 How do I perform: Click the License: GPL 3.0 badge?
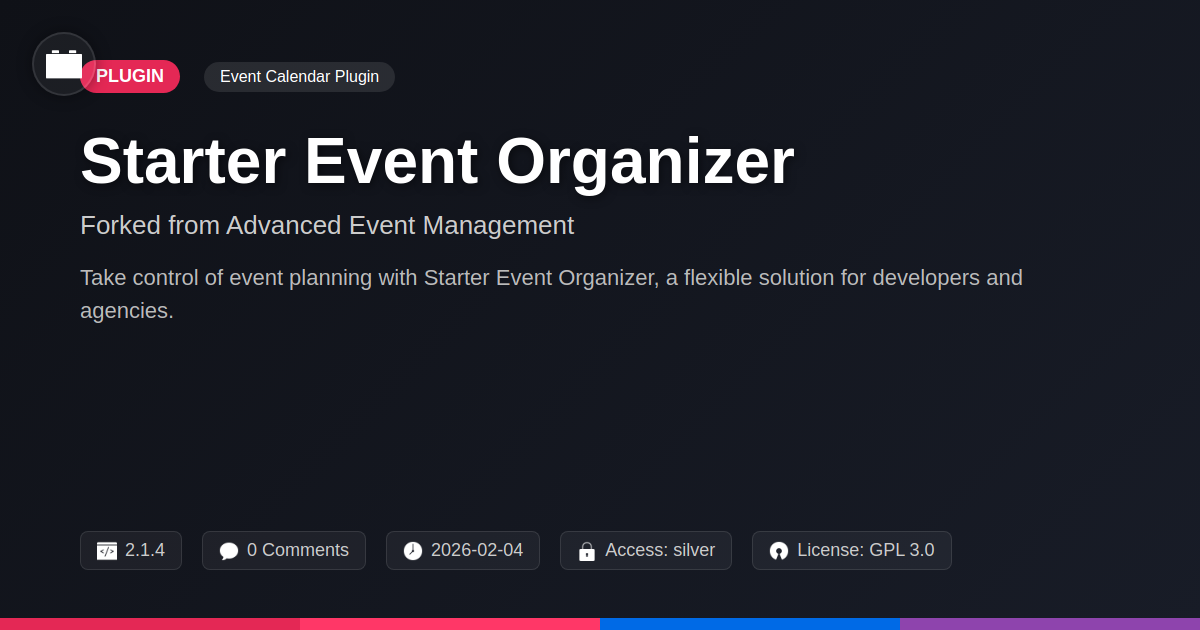(x=852, y=551)
